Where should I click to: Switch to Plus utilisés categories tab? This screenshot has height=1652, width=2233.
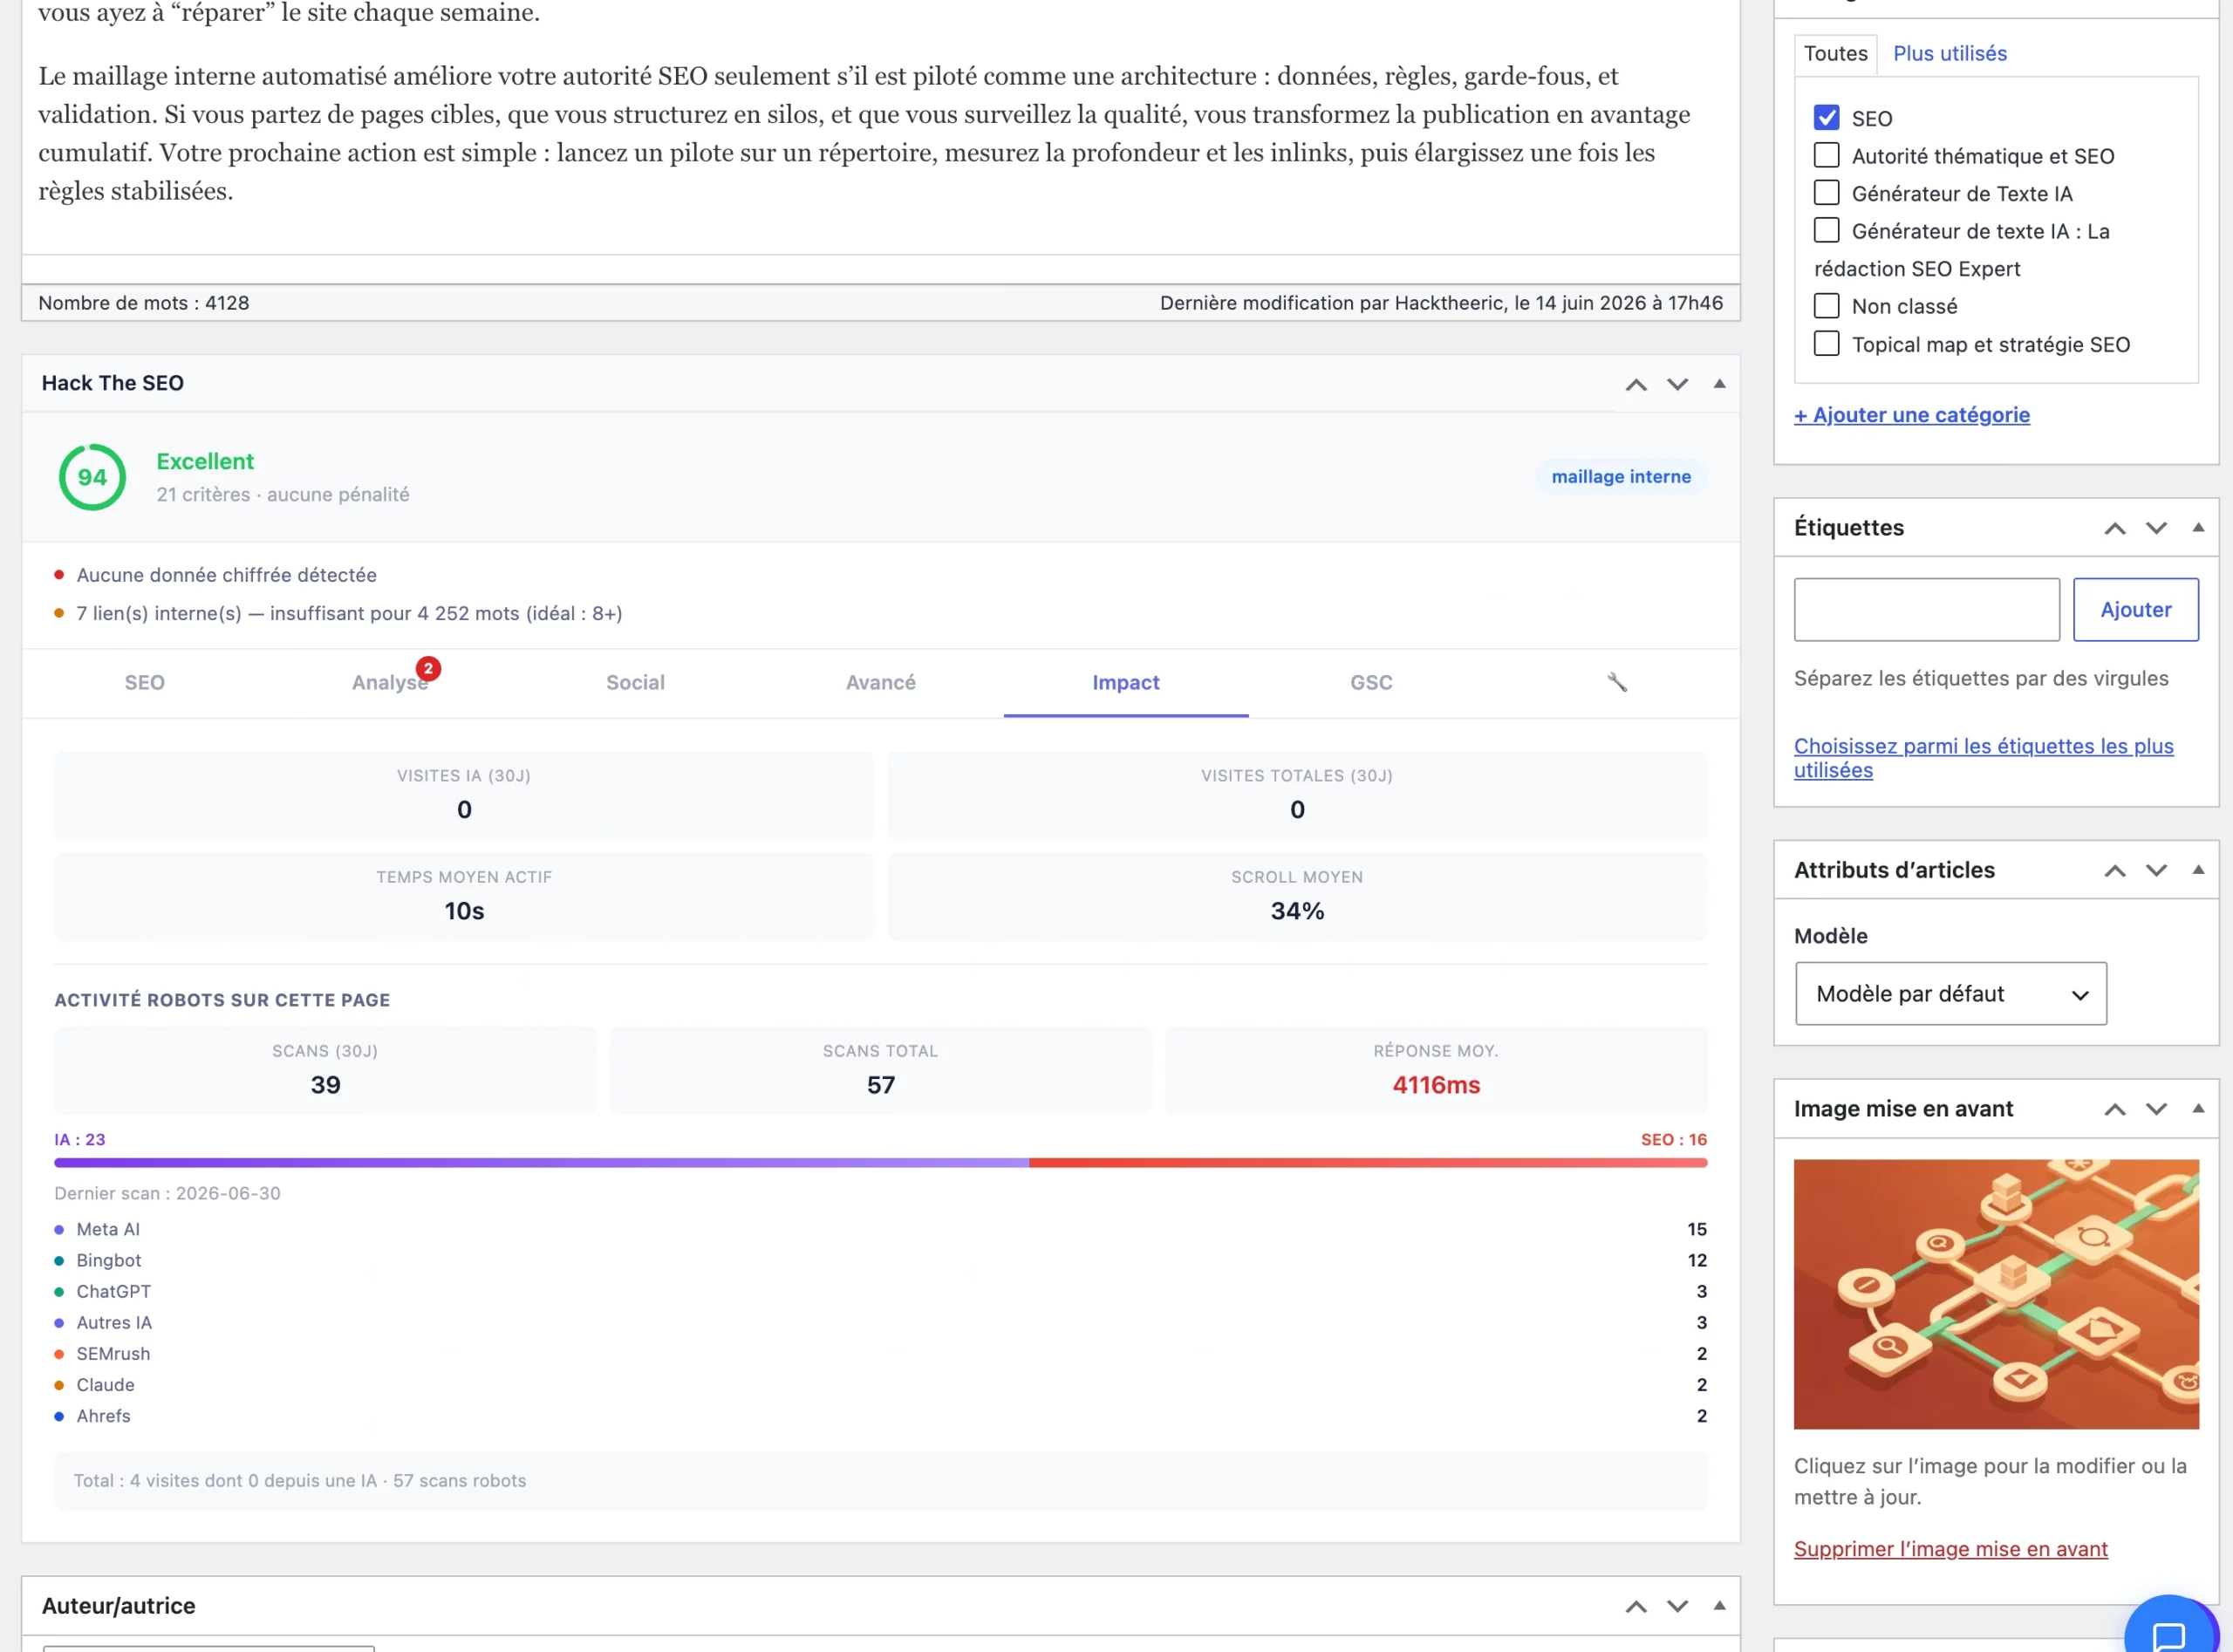click(1949, 54)
